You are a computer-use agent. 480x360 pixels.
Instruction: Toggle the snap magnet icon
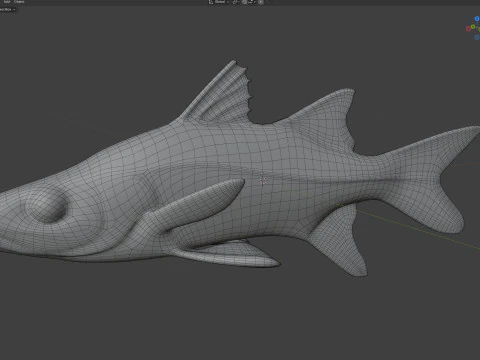245,2
